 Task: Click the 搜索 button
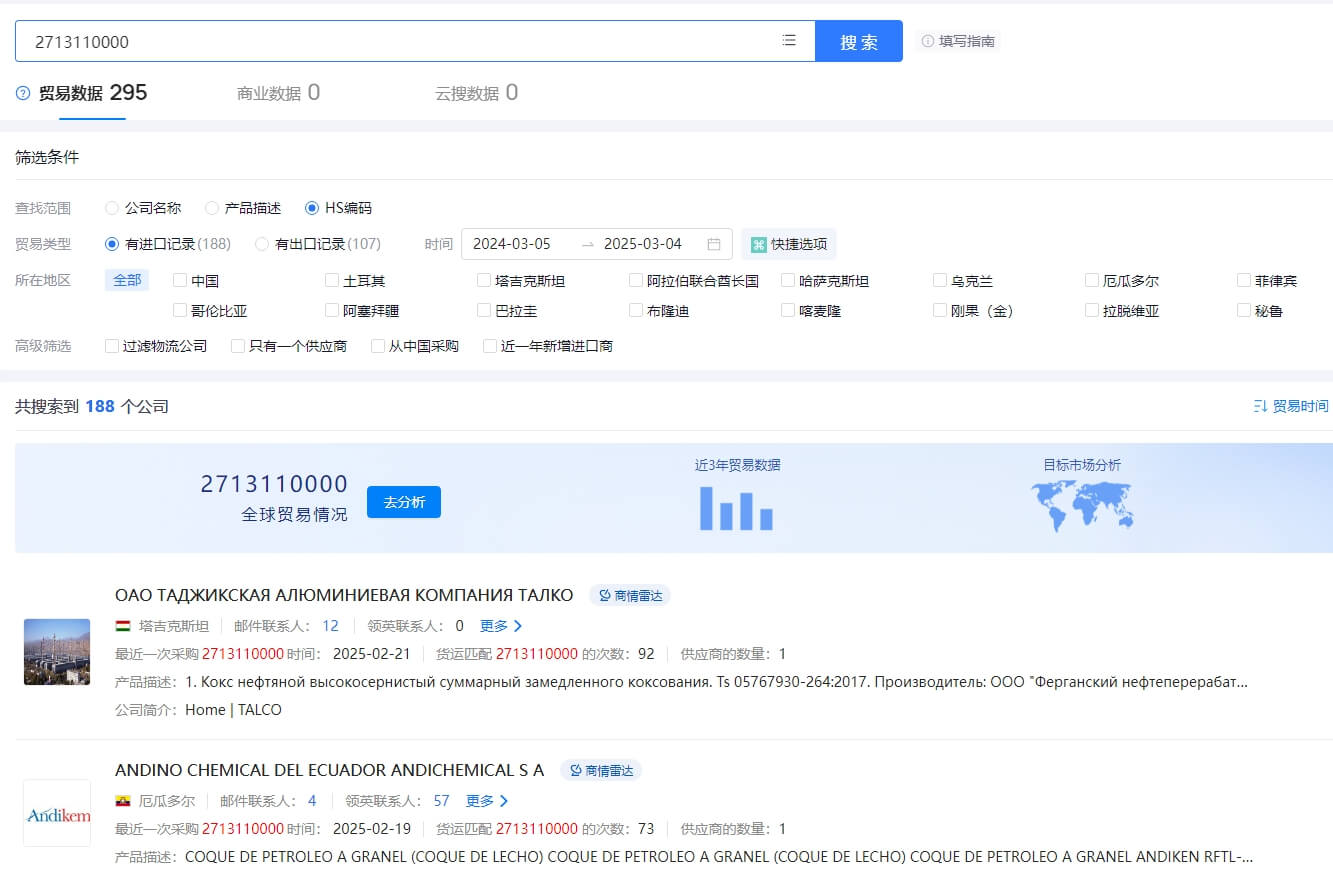(859, 41)
